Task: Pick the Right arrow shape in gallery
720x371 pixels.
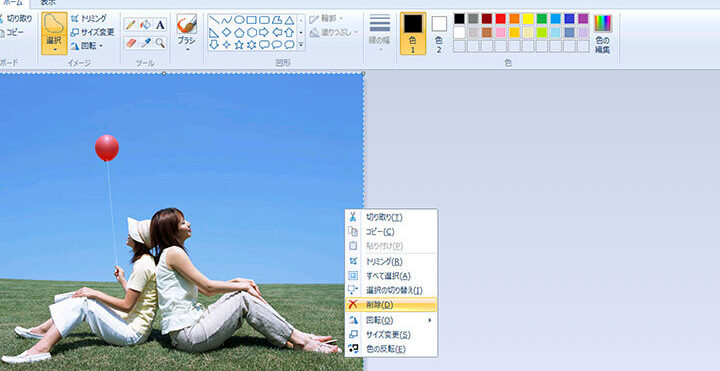Action: [264, 33]
